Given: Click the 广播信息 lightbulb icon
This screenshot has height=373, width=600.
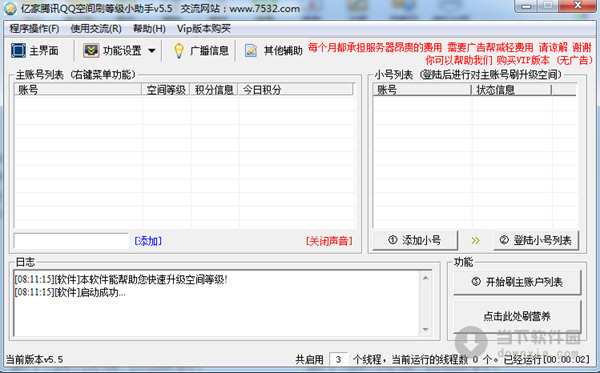Looking at the screenshot, I should coord(179,50).
